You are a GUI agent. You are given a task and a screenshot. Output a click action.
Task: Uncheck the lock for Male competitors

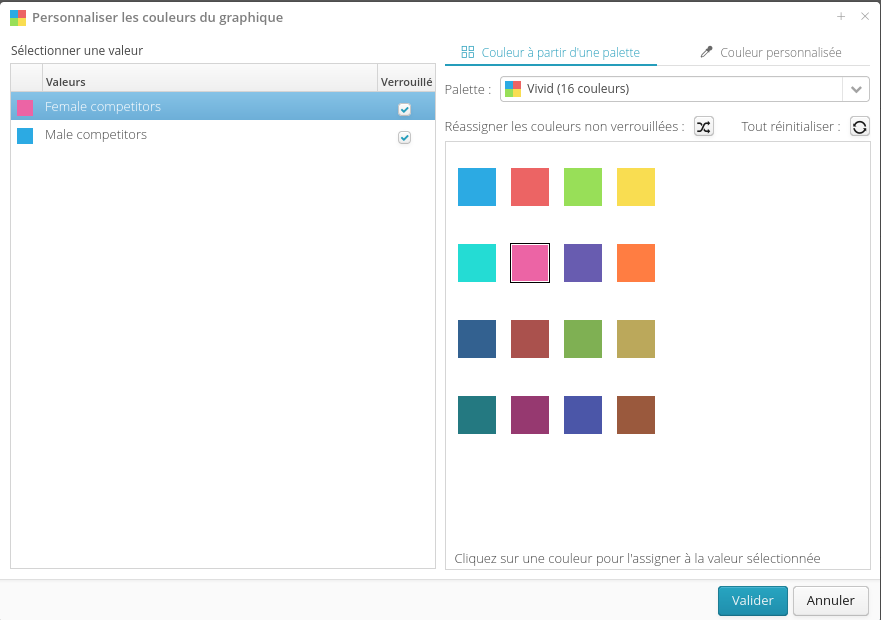pos(404,137)
